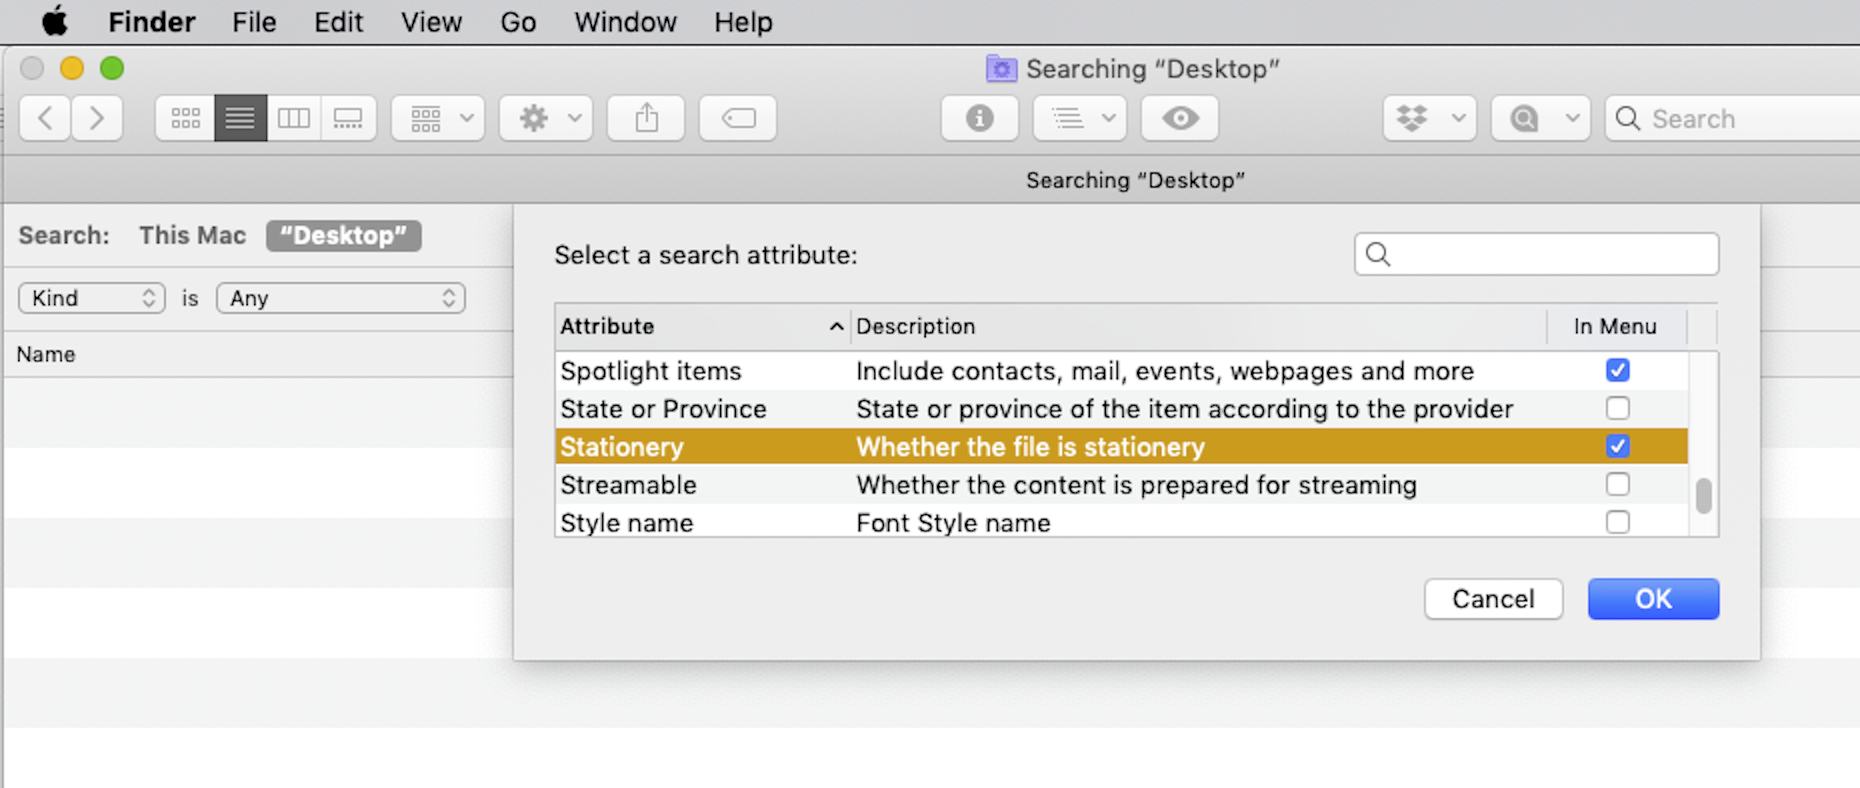Image resolution: width=1860 pixels, height=788 pixels.
Task: Open the Kind criteria dropdown
Action: (x=92, y=298)
